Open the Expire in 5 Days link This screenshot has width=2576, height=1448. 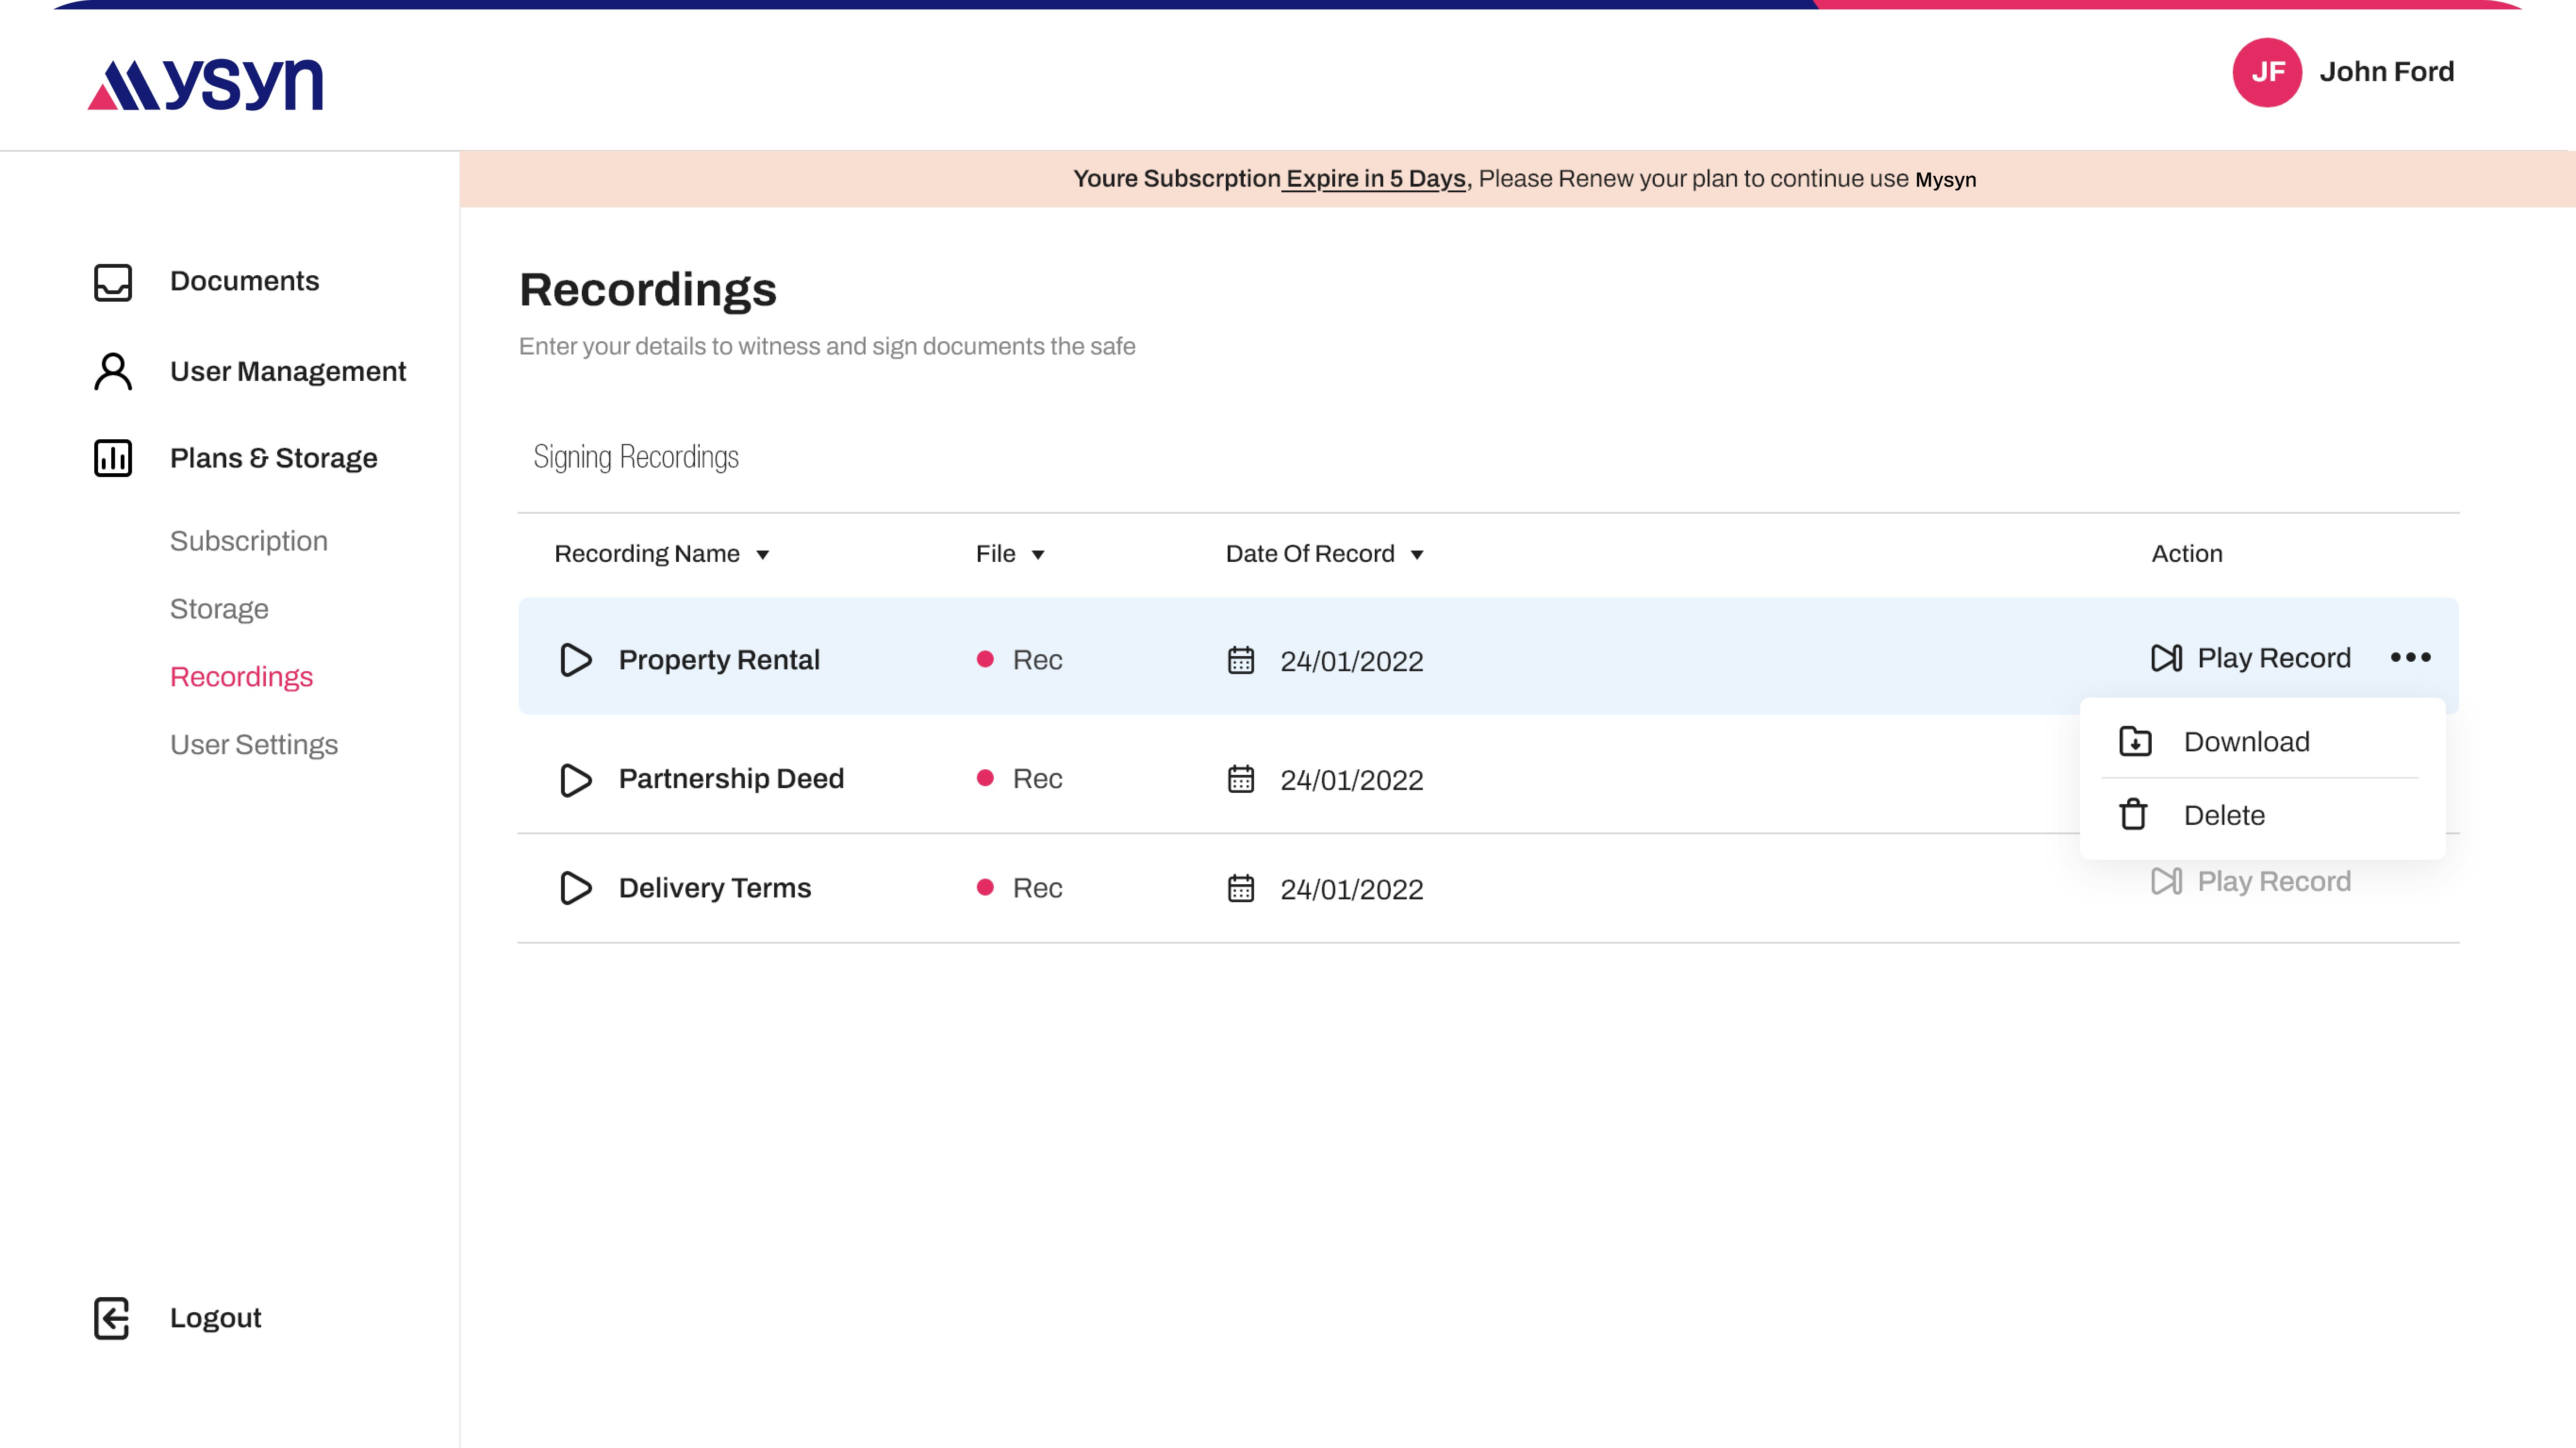(x=1375, y=179)
